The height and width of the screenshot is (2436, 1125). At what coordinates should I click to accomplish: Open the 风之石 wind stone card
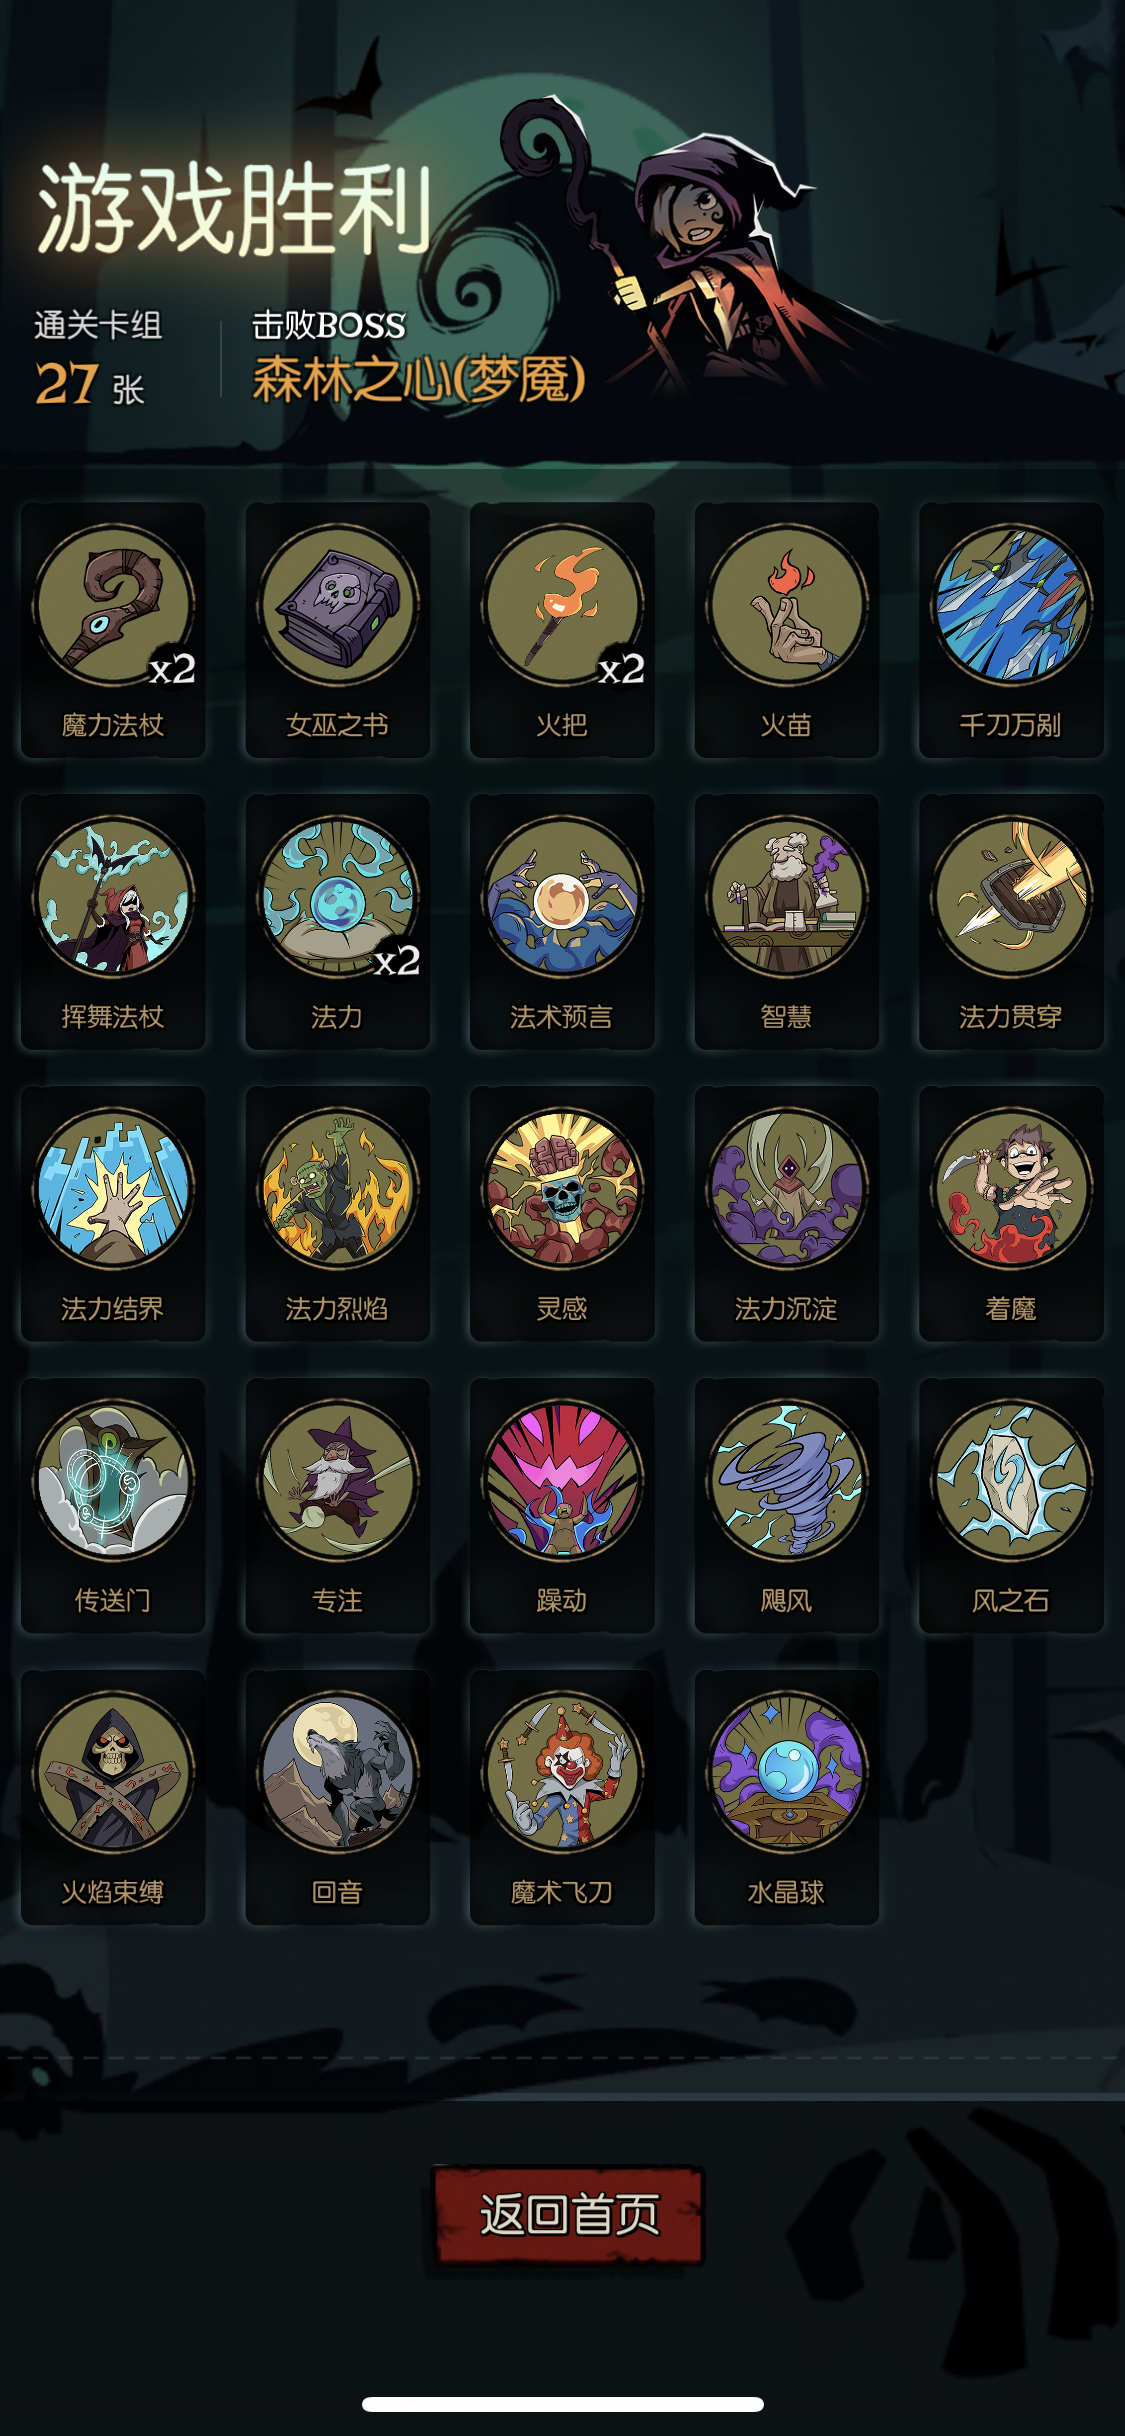click(x=1011, y=1506)
